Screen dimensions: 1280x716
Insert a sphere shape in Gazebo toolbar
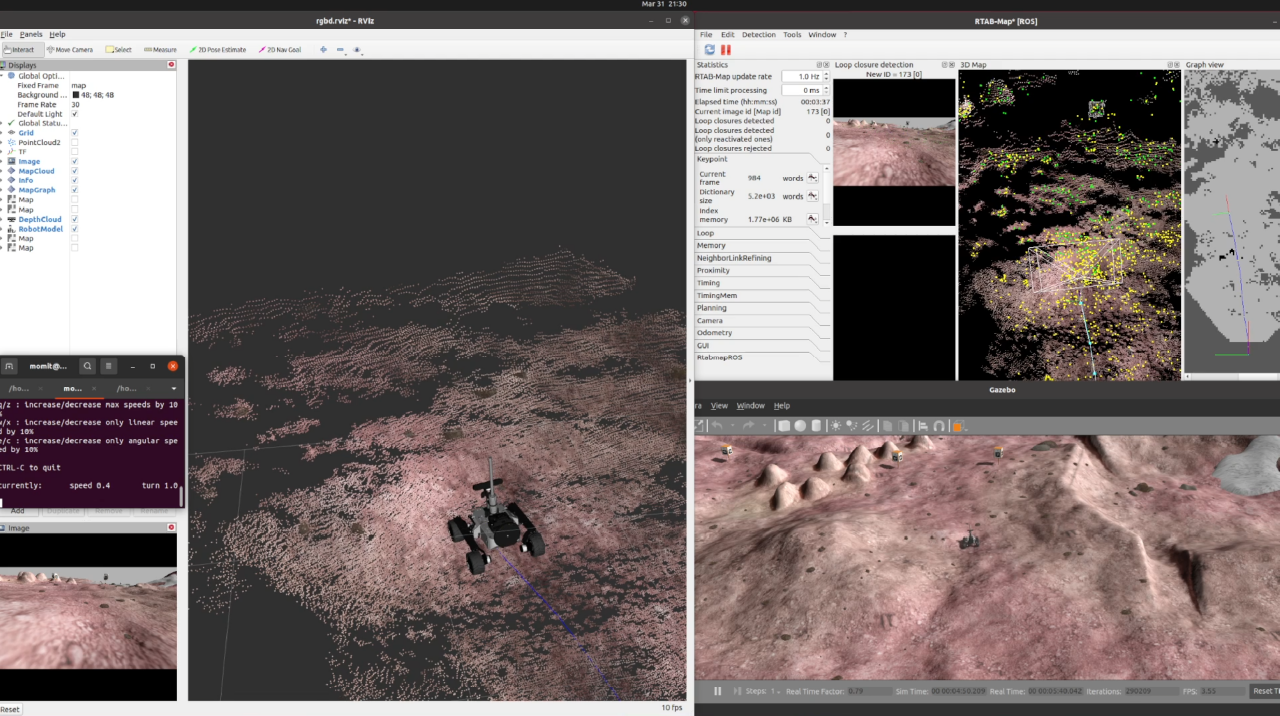(x=801, y=426)
